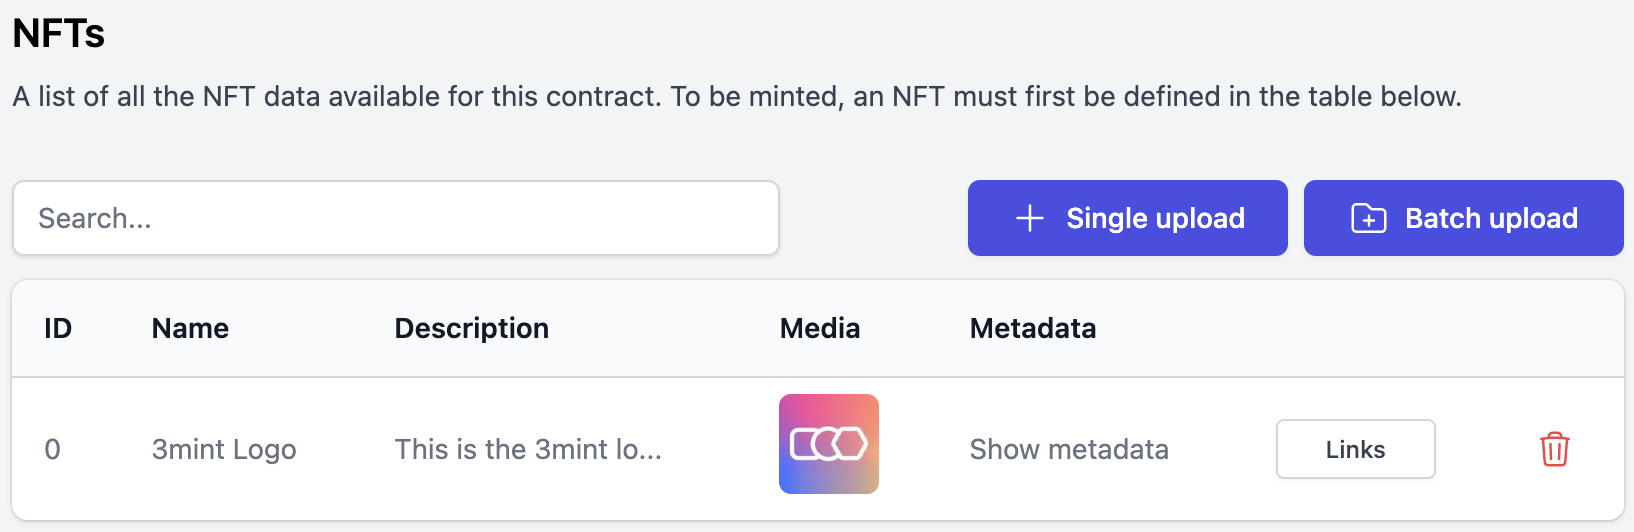This screenshot has height=532, width=1634.
Task: Click the sentence starting 'A list of all'
Action: point(338,96)
